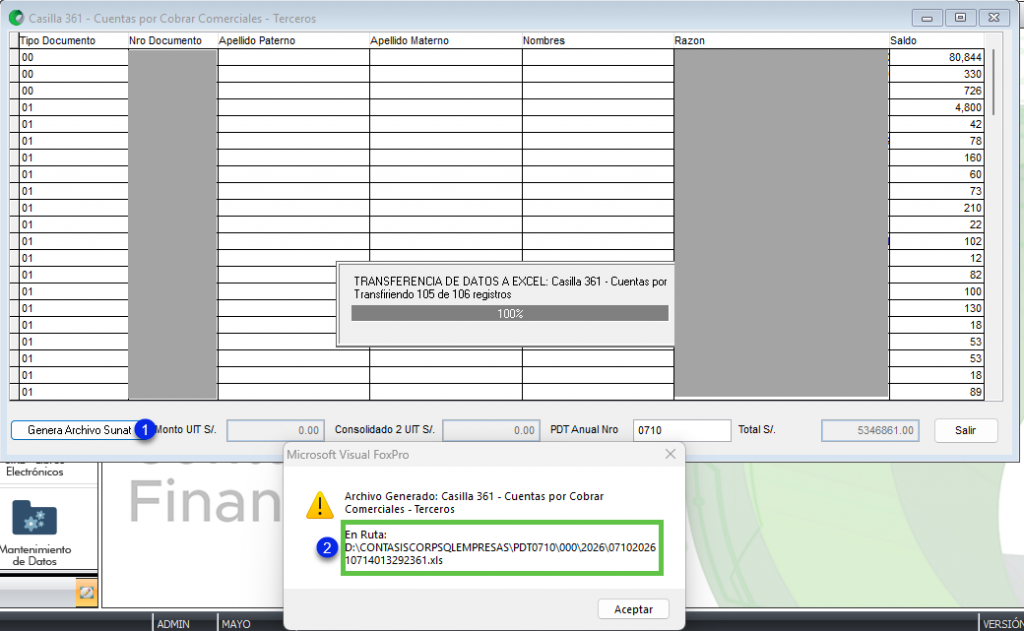Click ADMIN in the status bar
1024x631 pixels.
(173, 624)
